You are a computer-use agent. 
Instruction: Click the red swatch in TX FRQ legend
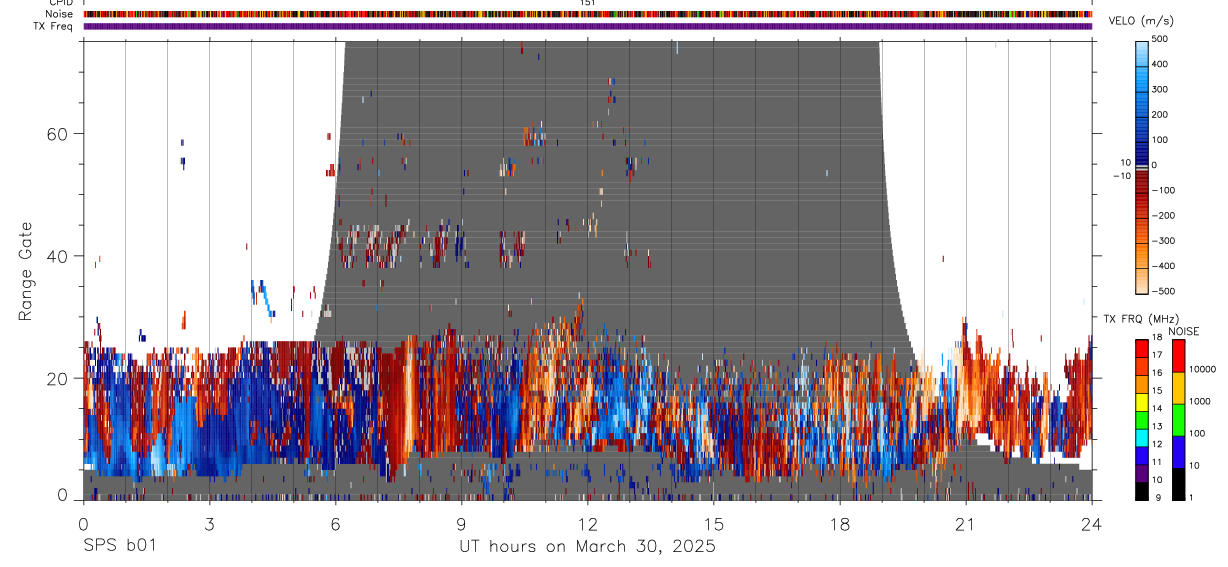tap(1142, 349)
